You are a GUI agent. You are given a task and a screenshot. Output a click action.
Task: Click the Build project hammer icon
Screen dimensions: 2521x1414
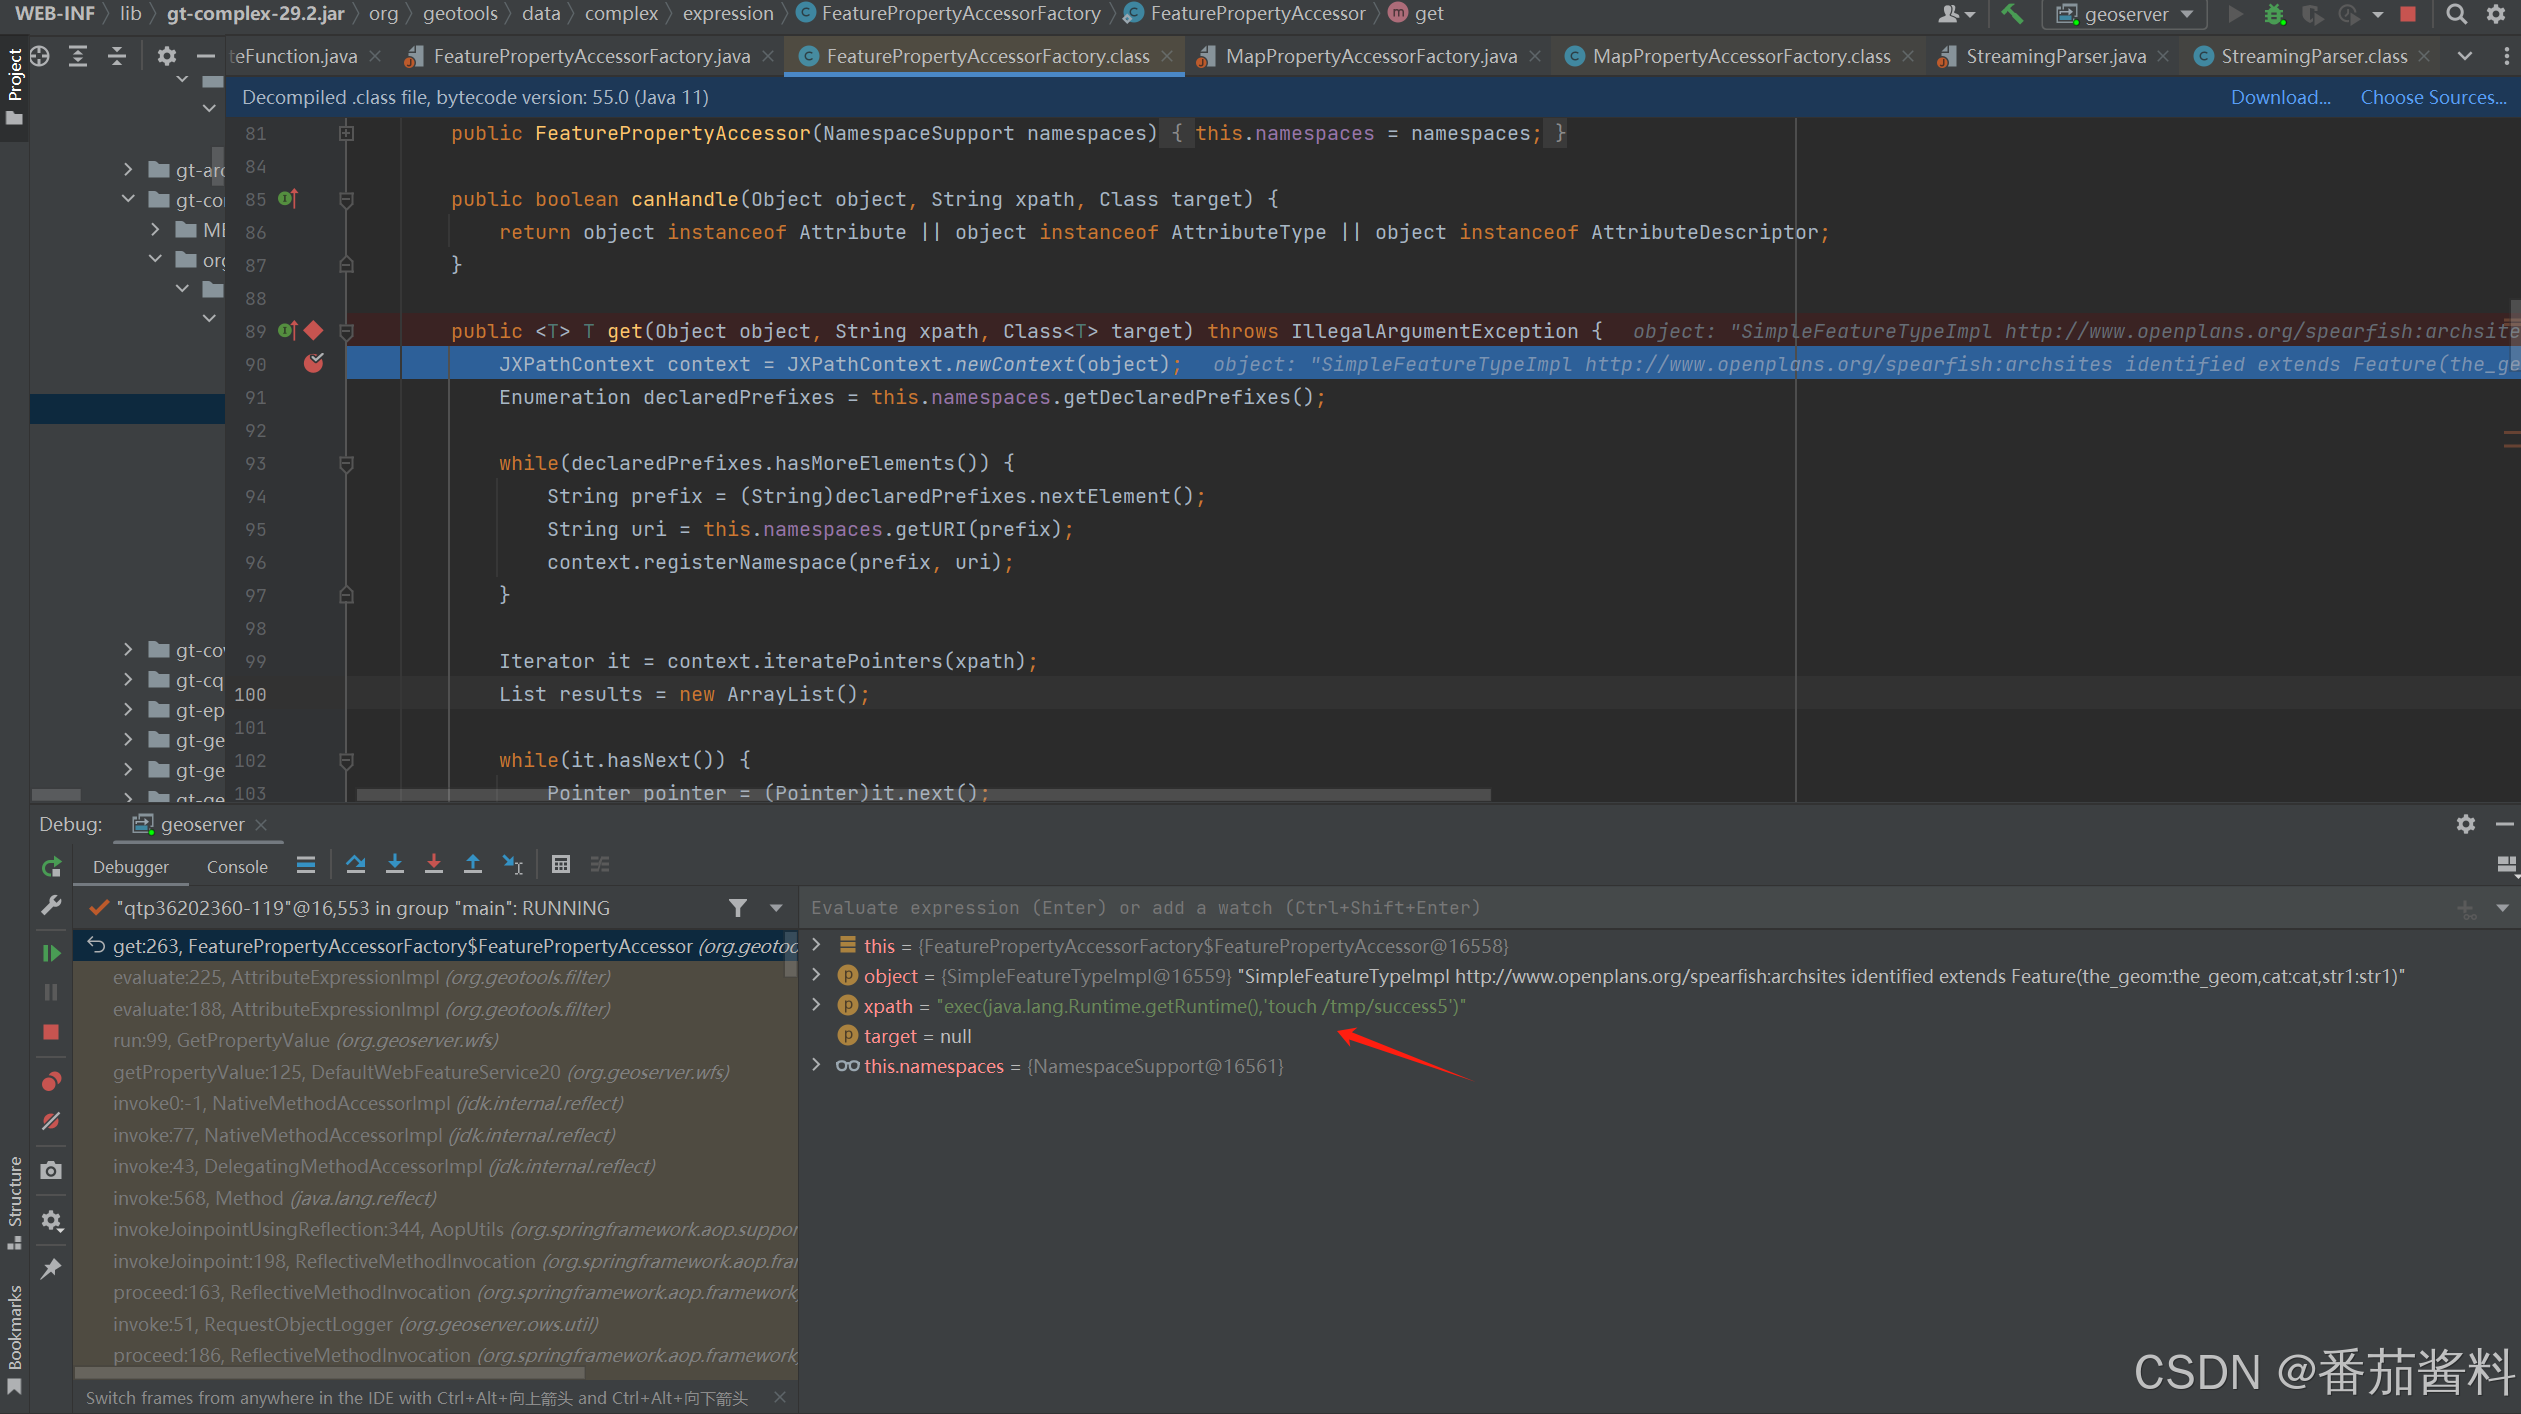pos(2012,14)
